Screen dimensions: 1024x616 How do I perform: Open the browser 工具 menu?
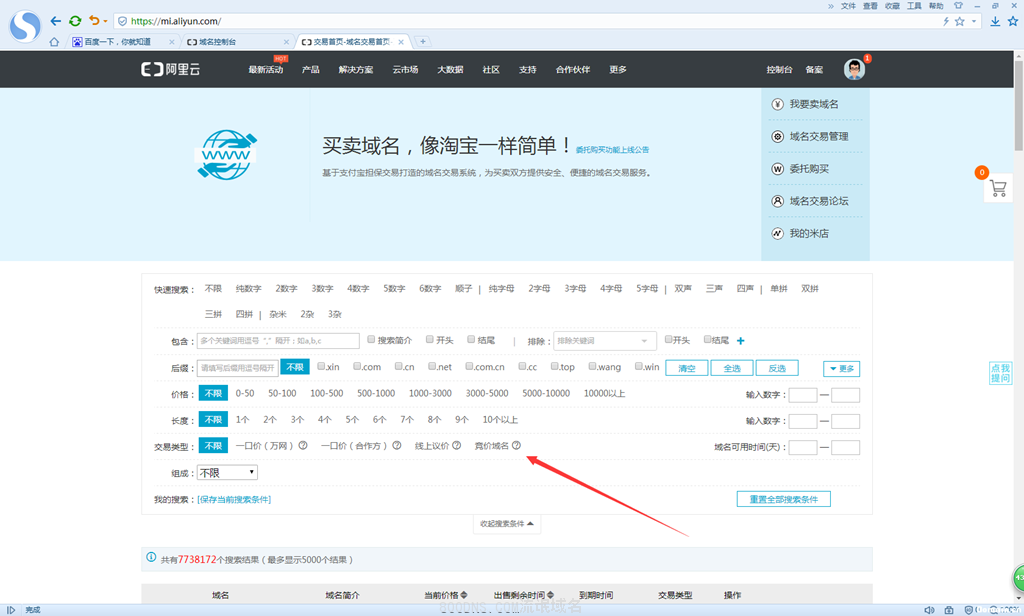(x=914, y=6)
